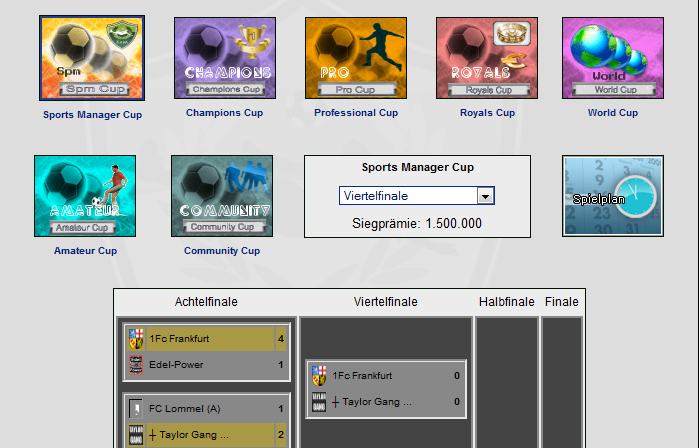
Task: Open the Community Cup text link
Action: (x=222, y=251)
